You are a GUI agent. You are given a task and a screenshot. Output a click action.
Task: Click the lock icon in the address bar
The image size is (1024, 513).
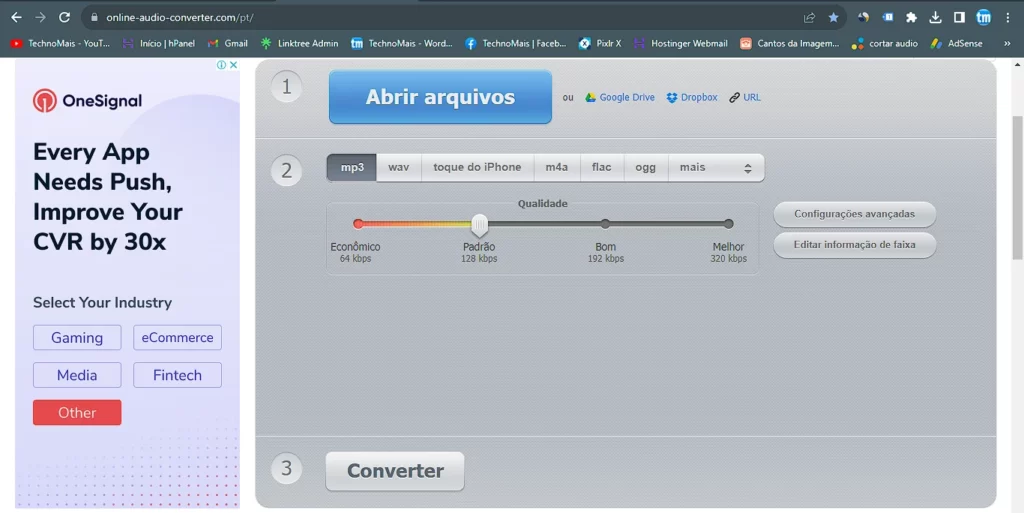tap(94, 18)
